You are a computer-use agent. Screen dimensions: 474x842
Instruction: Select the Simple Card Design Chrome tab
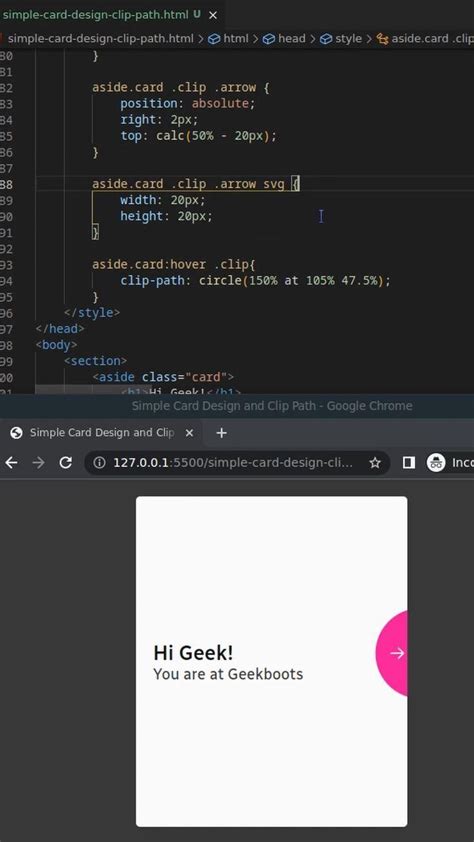102,433
